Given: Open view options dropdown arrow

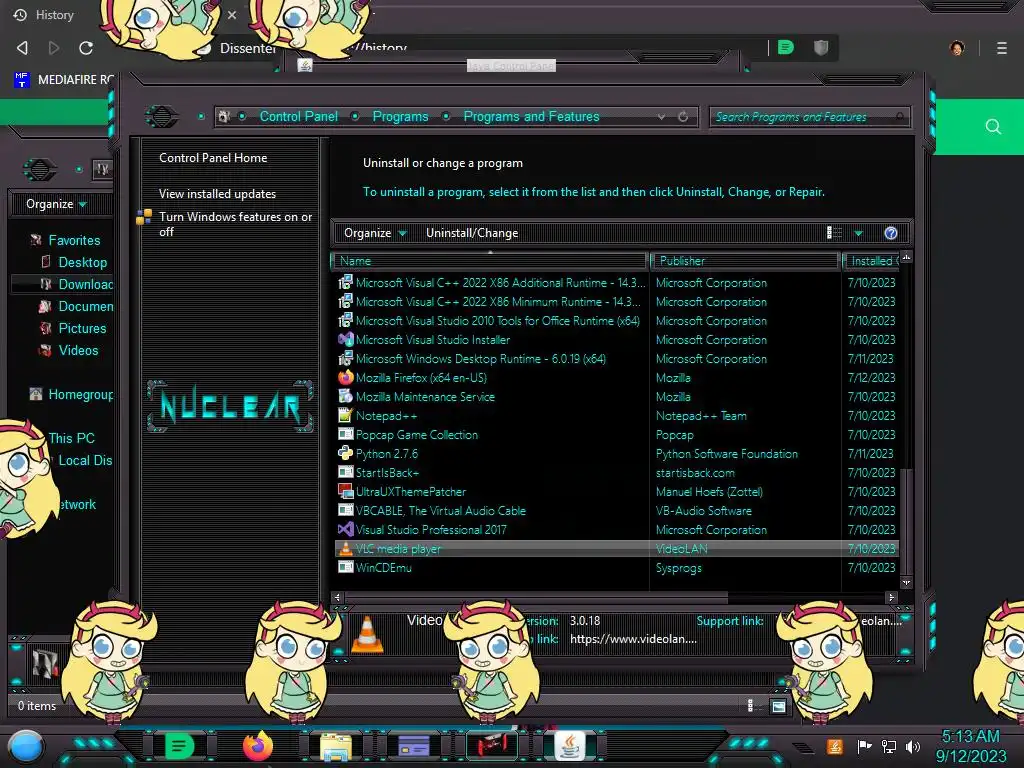Looking at the screenshot, I should [858, 233].
